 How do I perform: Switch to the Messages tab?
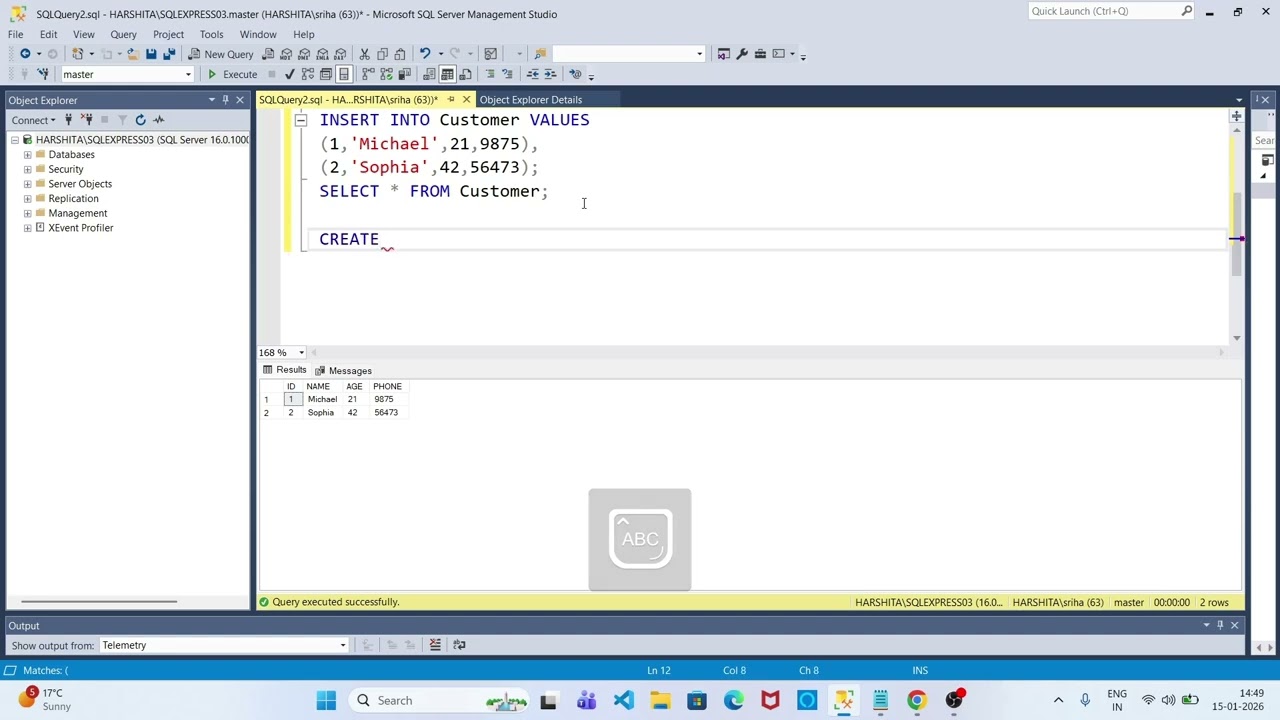point(343,371)
